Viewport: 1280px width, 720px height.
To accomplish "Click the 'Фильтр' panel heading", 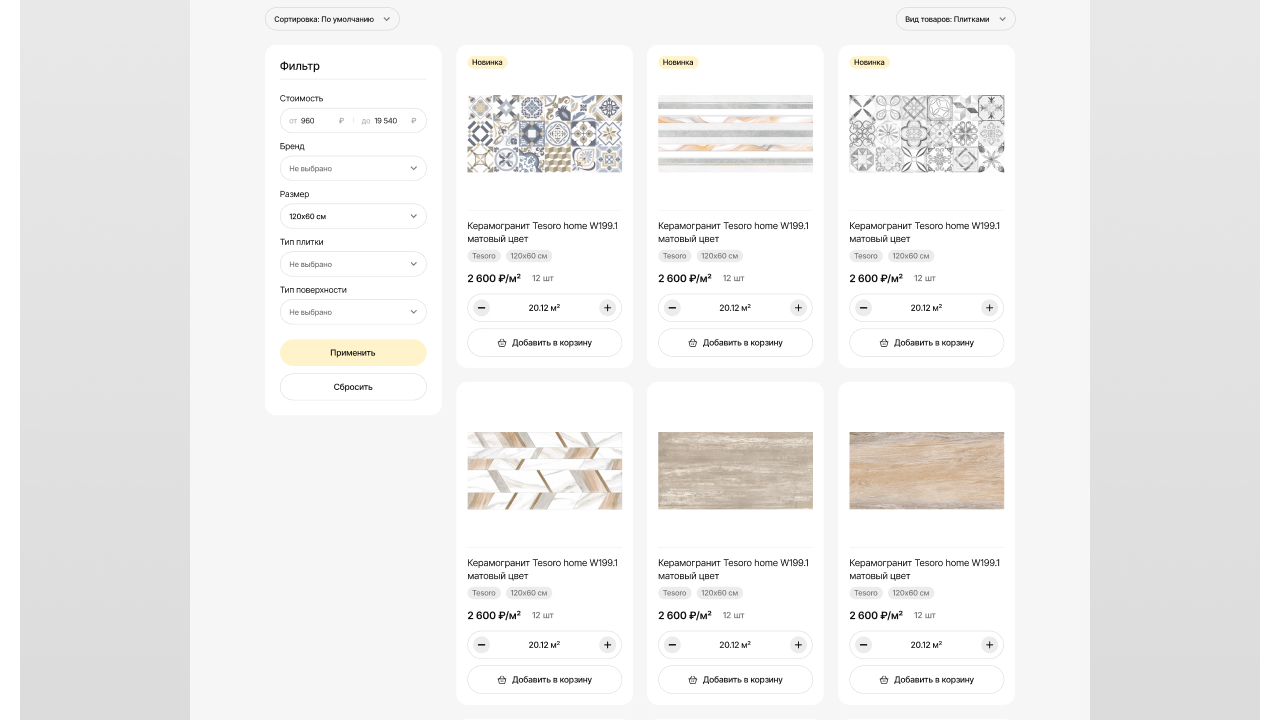I will pos(300,66).
